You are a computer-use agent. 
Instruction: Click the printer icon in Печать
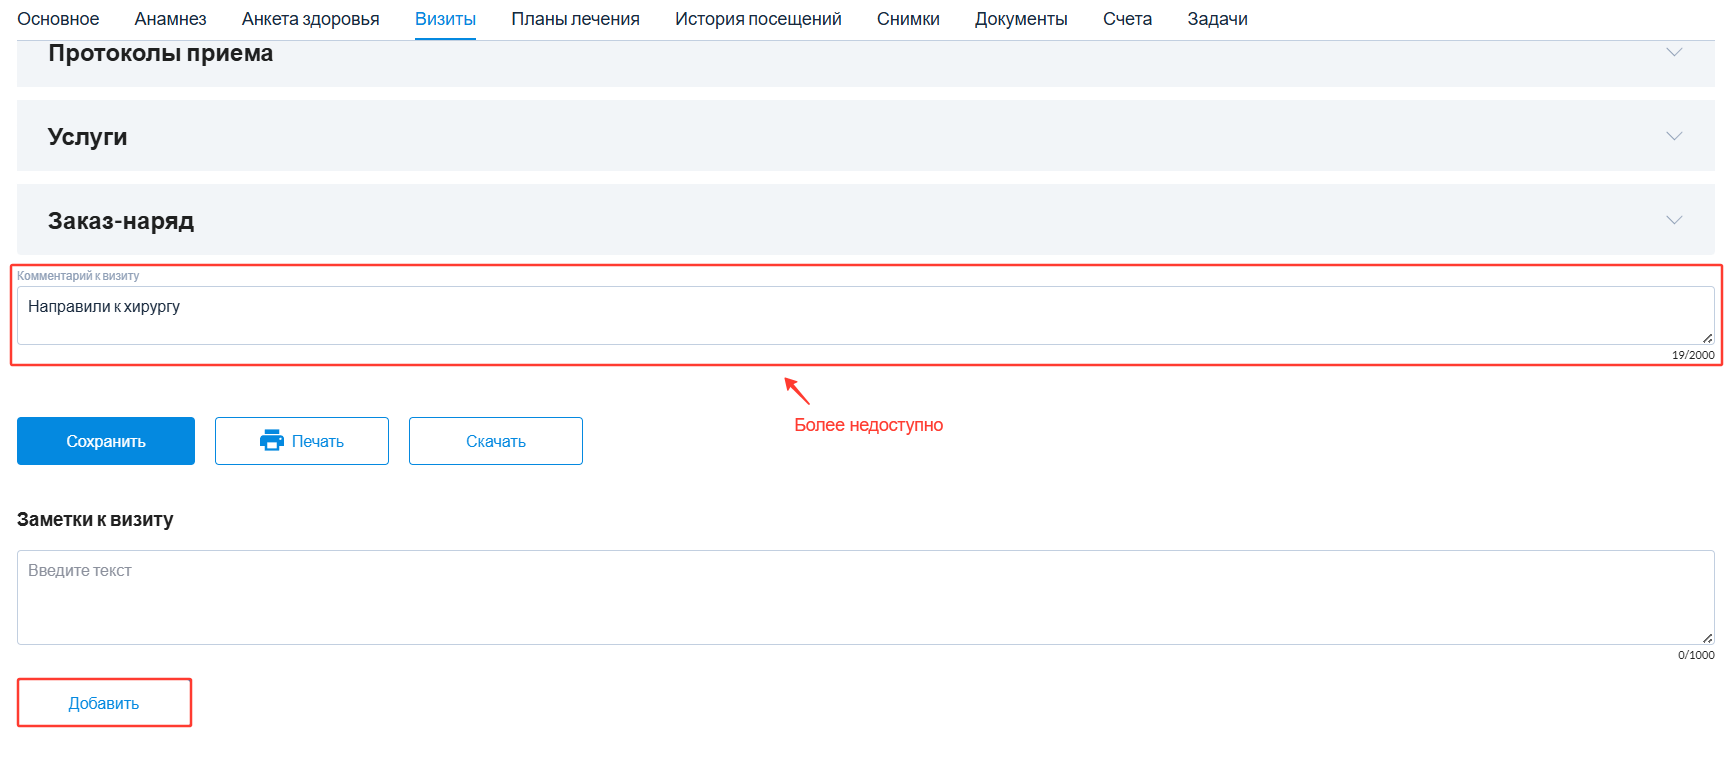[272, 440]
